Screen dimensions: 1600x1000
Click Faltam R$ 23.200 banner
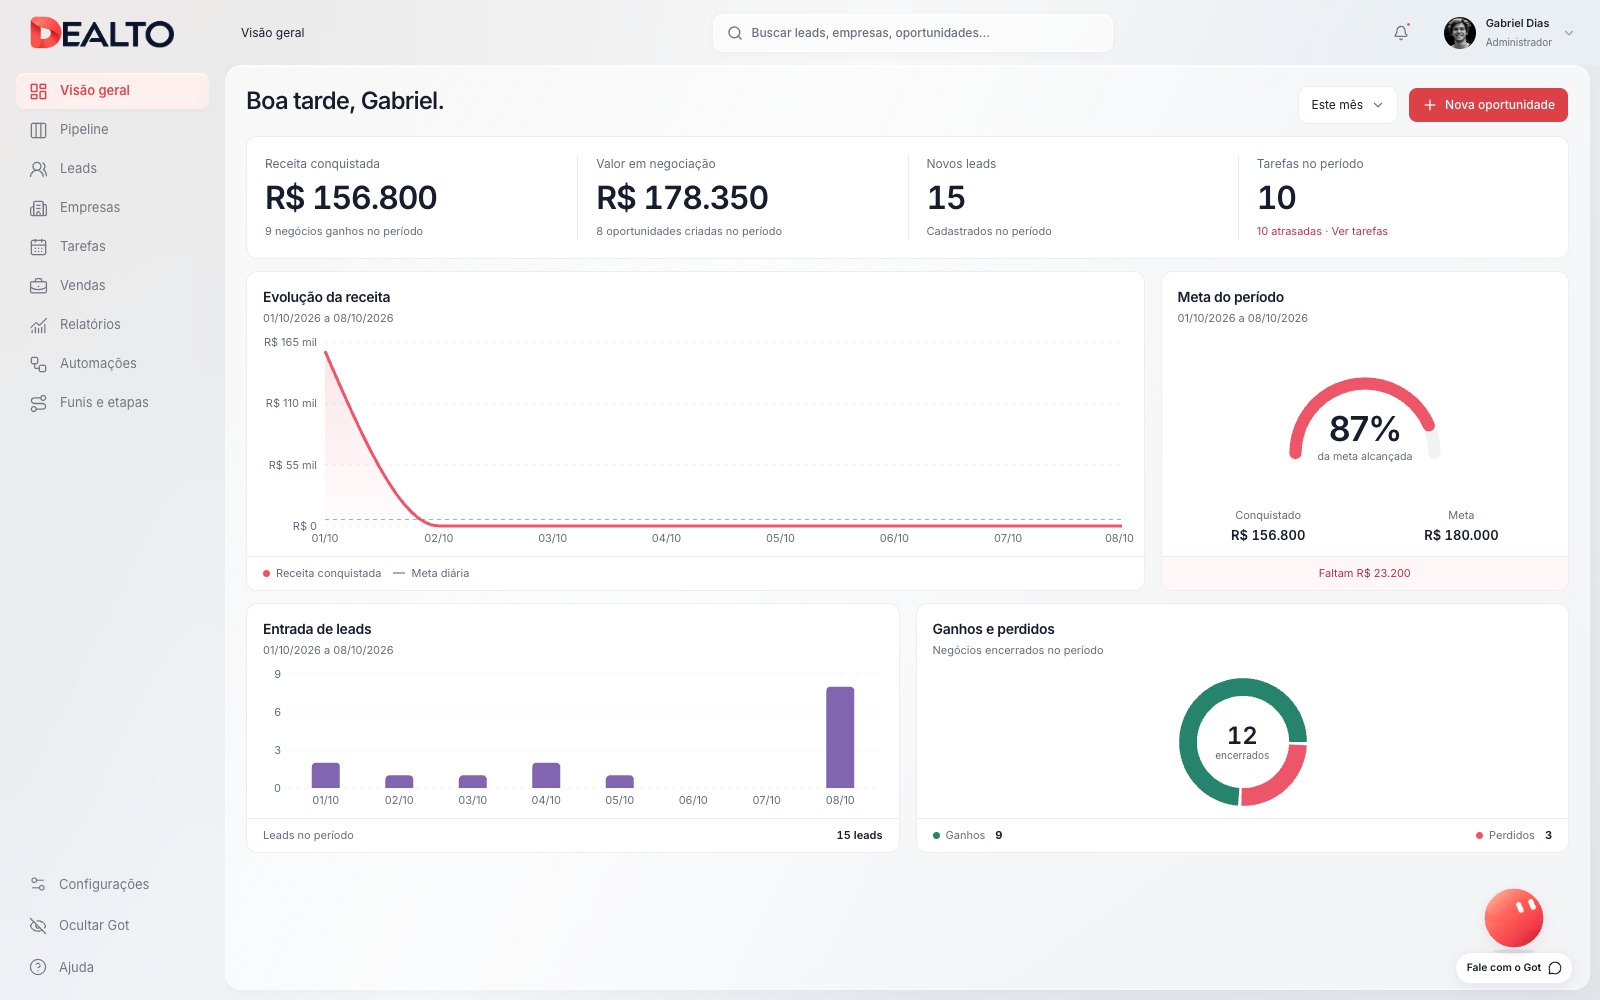tap(1364, 573)
